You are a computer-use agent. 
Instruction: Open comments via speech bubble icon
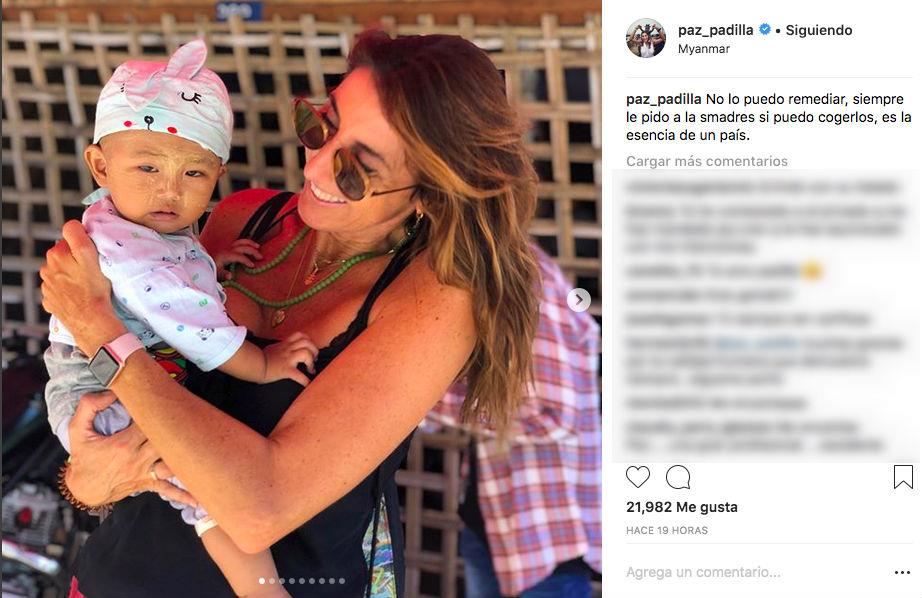coord(677,477)
